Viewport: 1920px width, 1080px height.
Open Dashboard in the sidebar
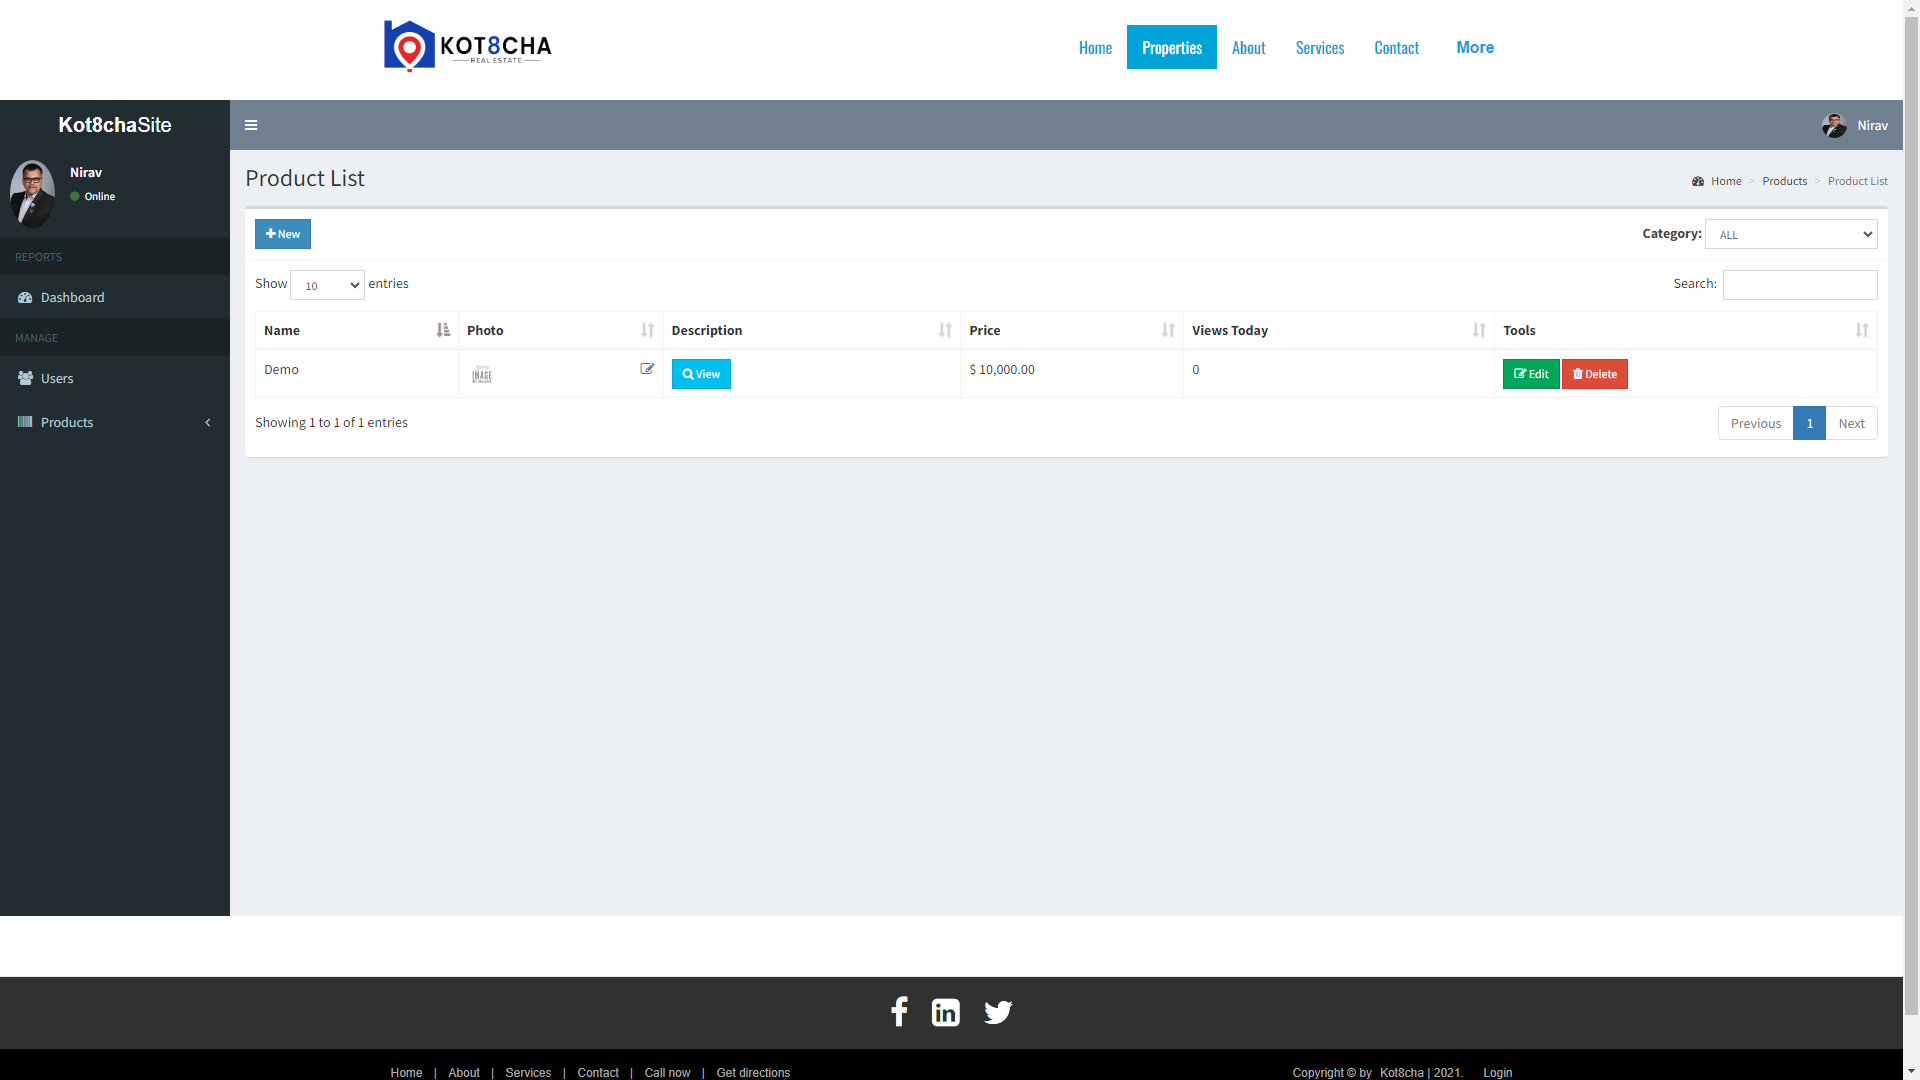72,297
